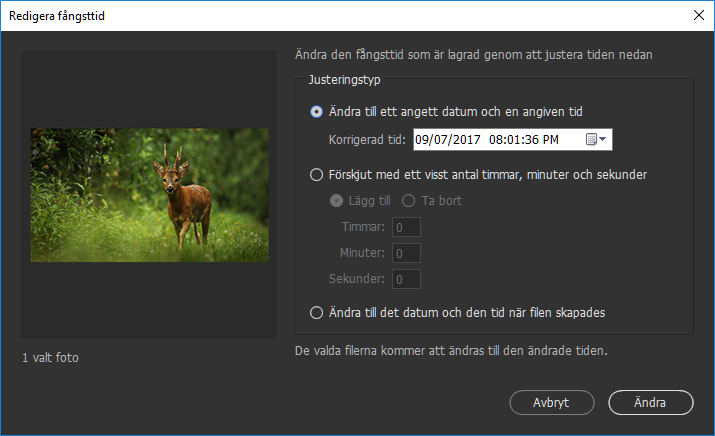Screen dimensions: 715x436
Task: Close the Redigera fångsttid dialog
Action: (698, 14)
